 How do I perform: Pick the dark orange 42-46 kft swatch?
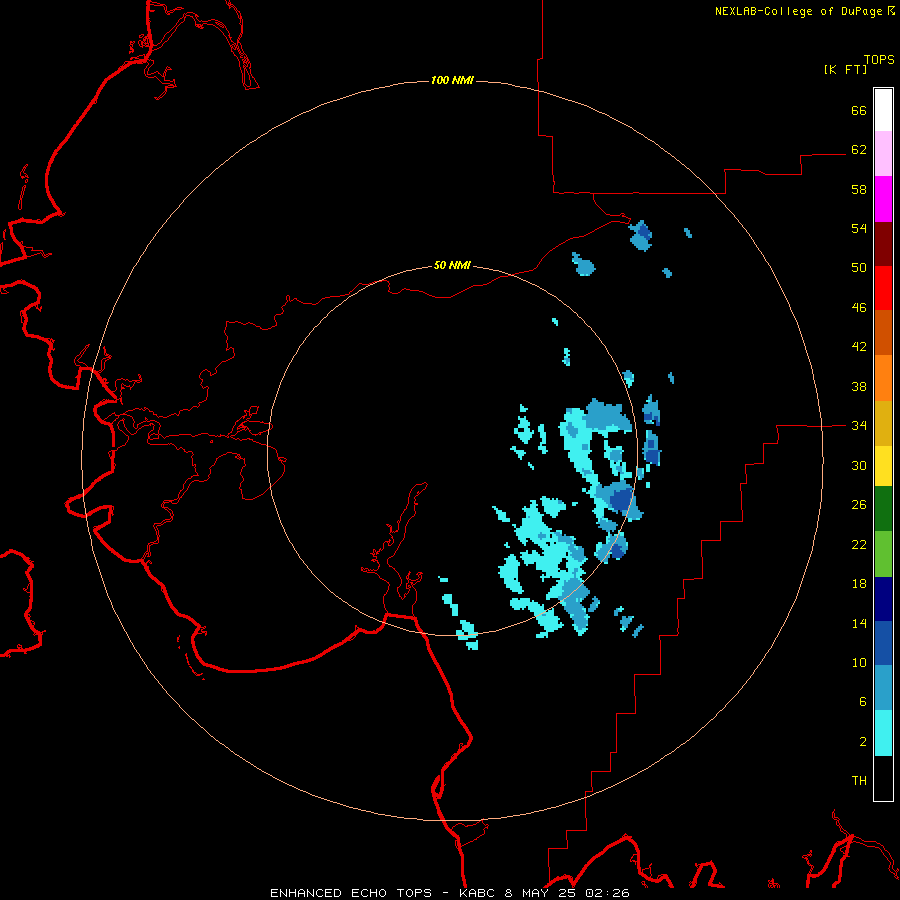tap(883, 332)
